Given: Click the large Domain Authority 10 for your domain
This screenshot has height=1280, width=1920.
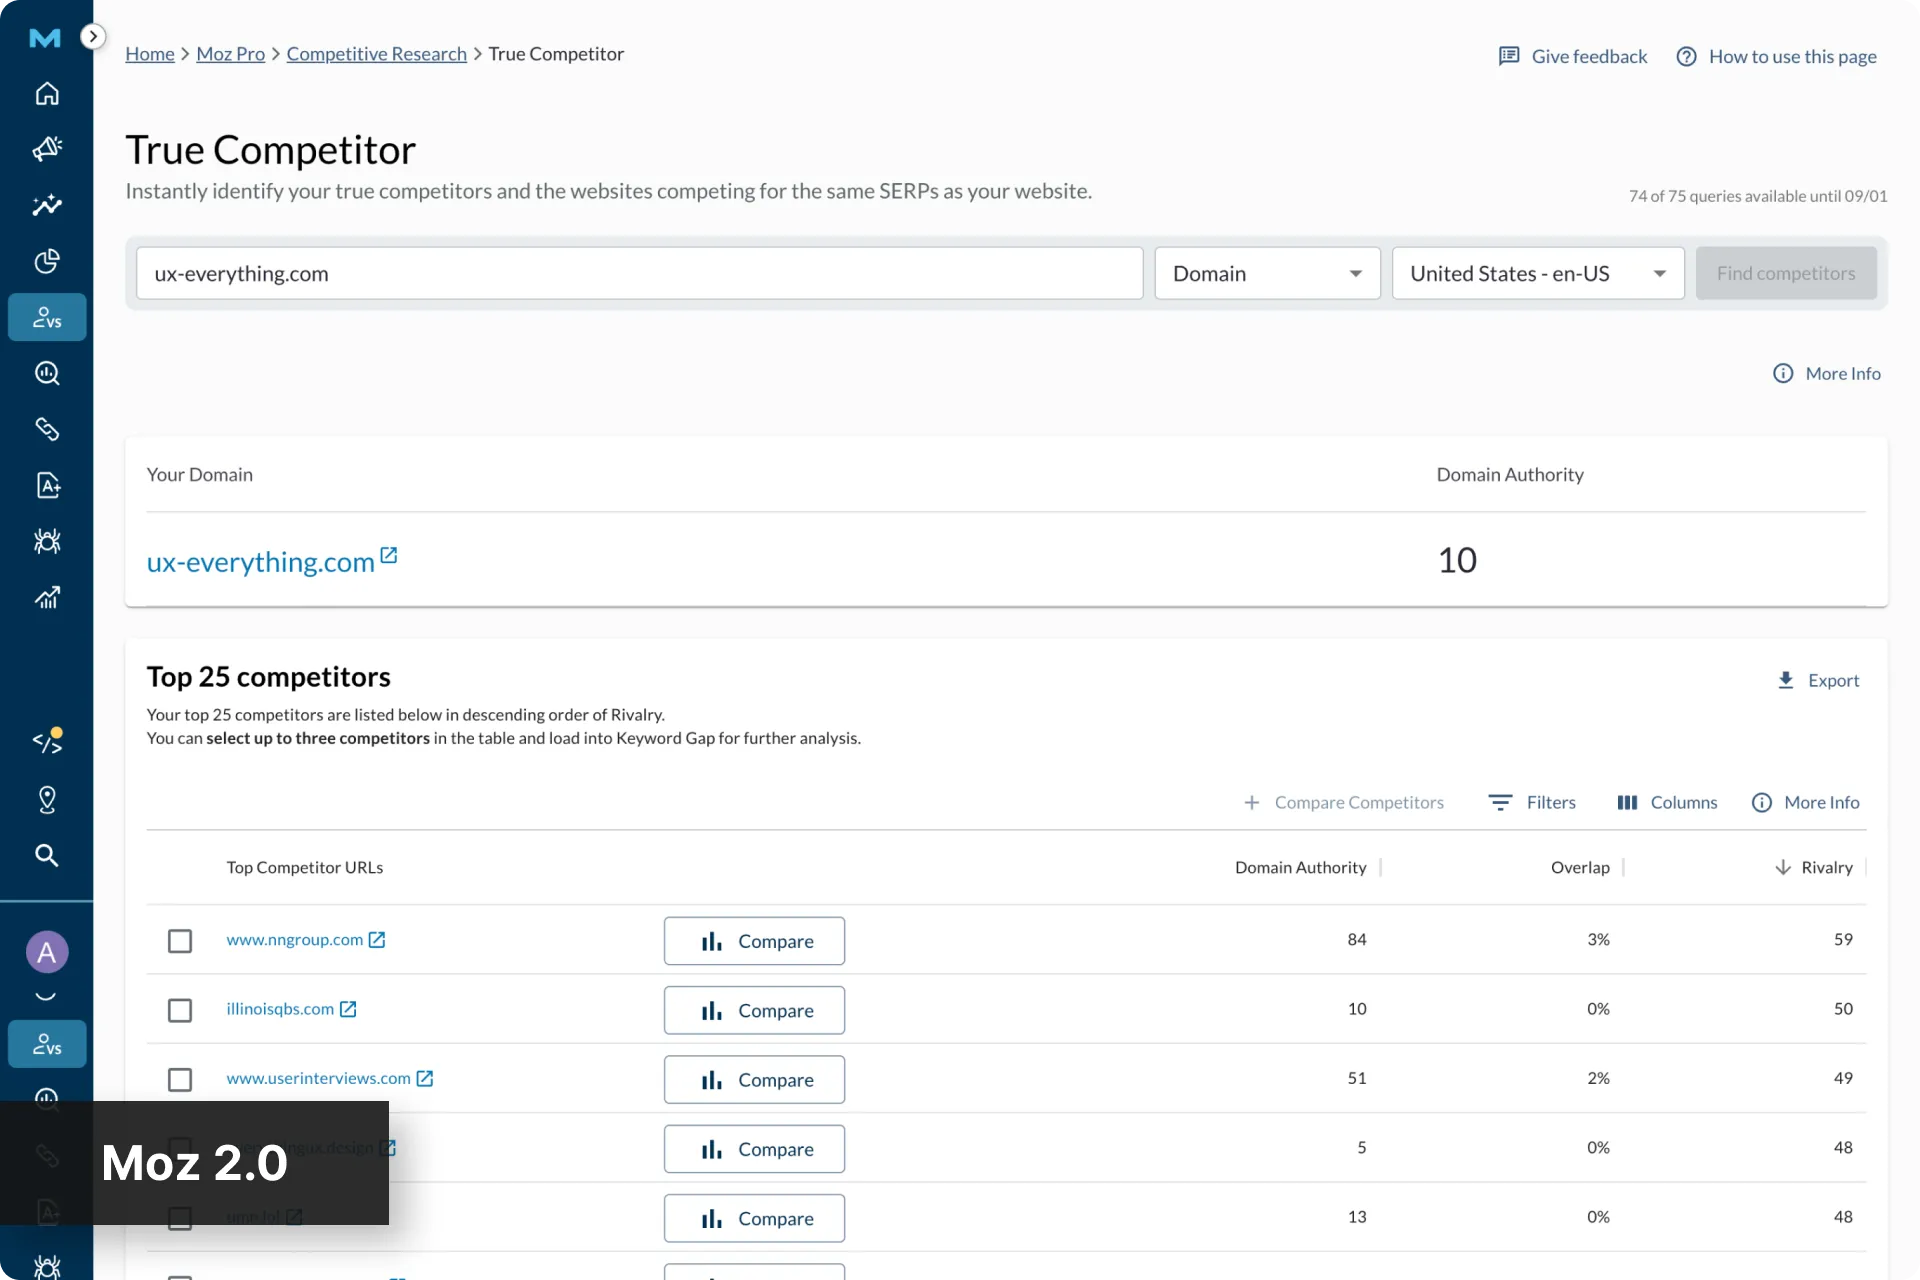Looking at the screenshot, I should (1457, 560).
